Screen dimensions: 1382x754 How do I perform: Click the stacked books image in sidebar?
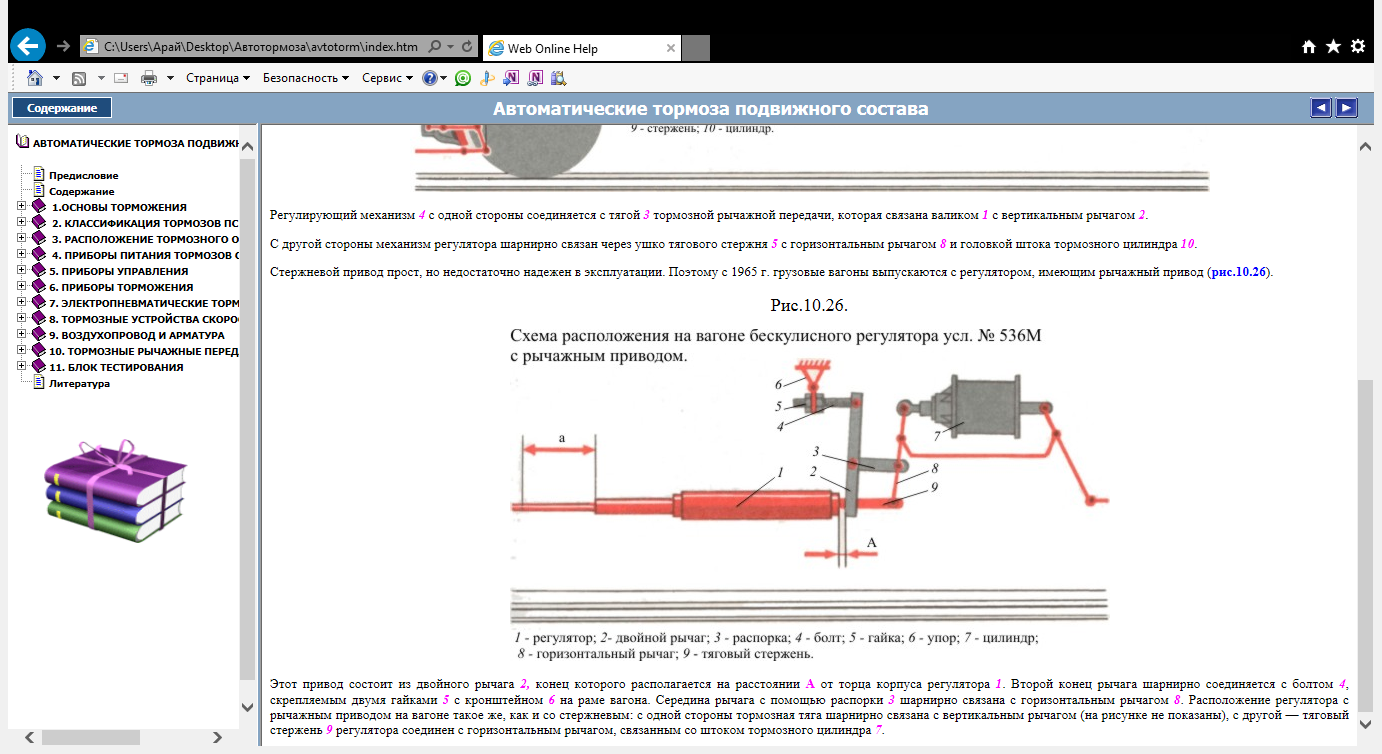click(116, 491)
